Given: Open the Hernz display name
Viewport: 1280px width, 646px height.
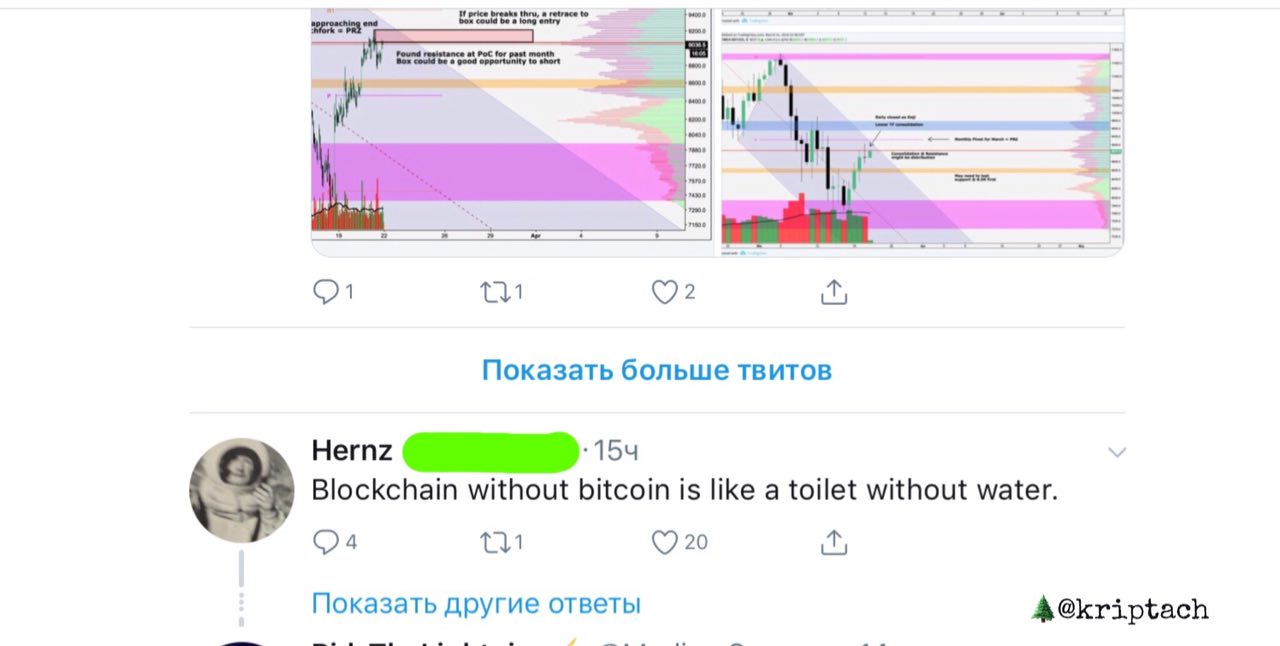Looking at the screenshot, I should [x=352, y=450].
